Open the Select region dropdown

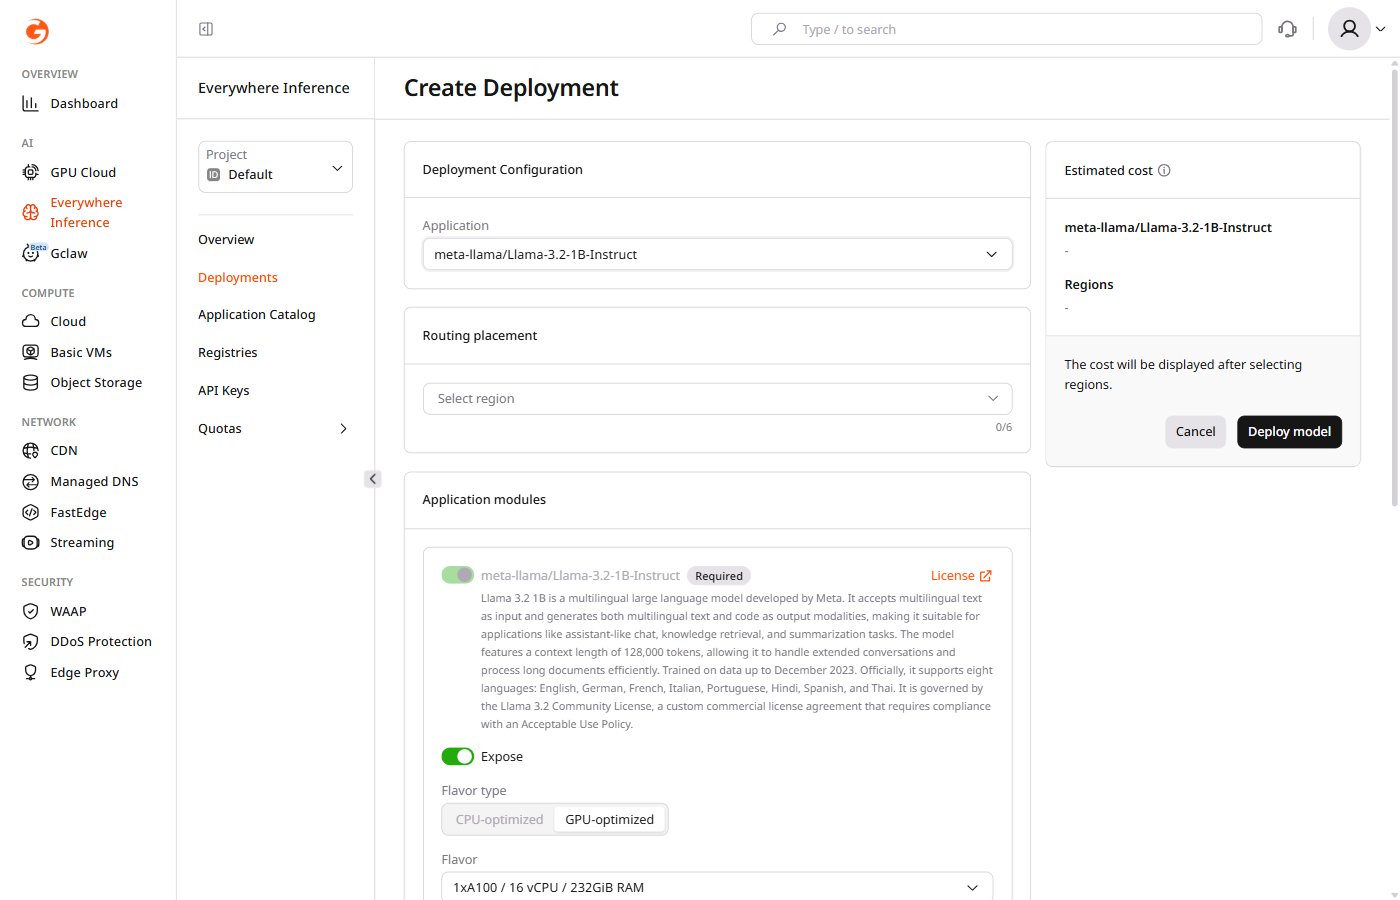pyautogui.click(x=717, y=398)
